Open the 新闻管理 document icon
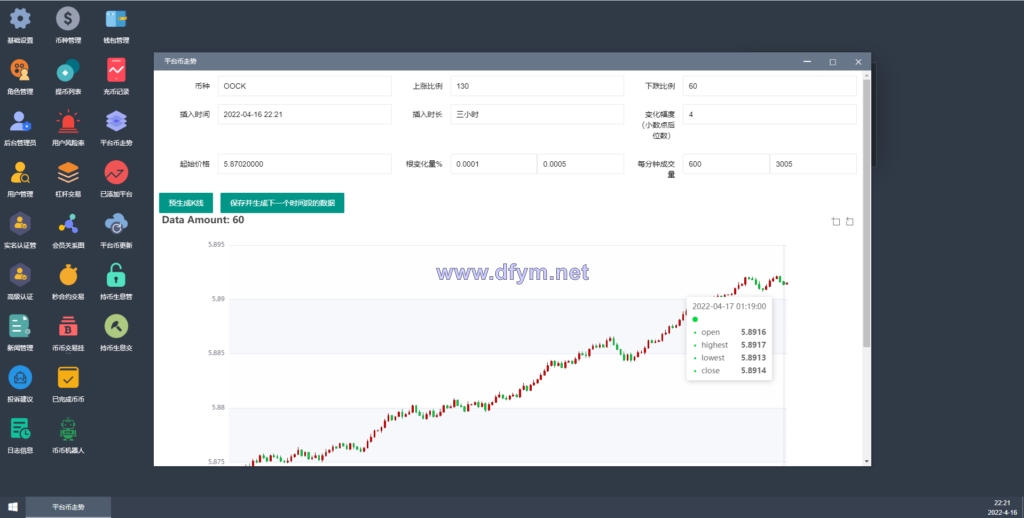1024x518 pixels. (x=20, y=326)
